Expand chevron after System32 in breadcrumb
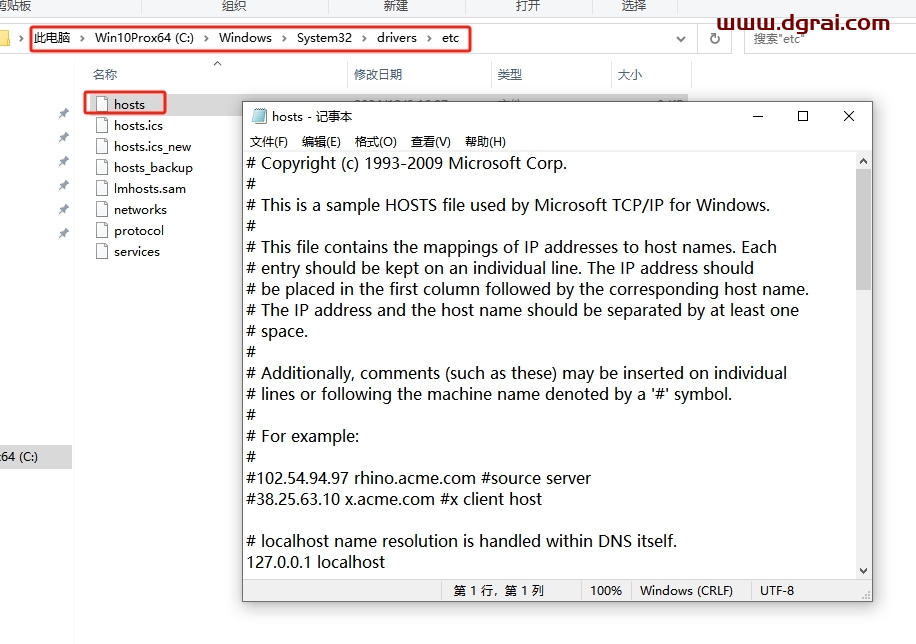 pos(364,39)
